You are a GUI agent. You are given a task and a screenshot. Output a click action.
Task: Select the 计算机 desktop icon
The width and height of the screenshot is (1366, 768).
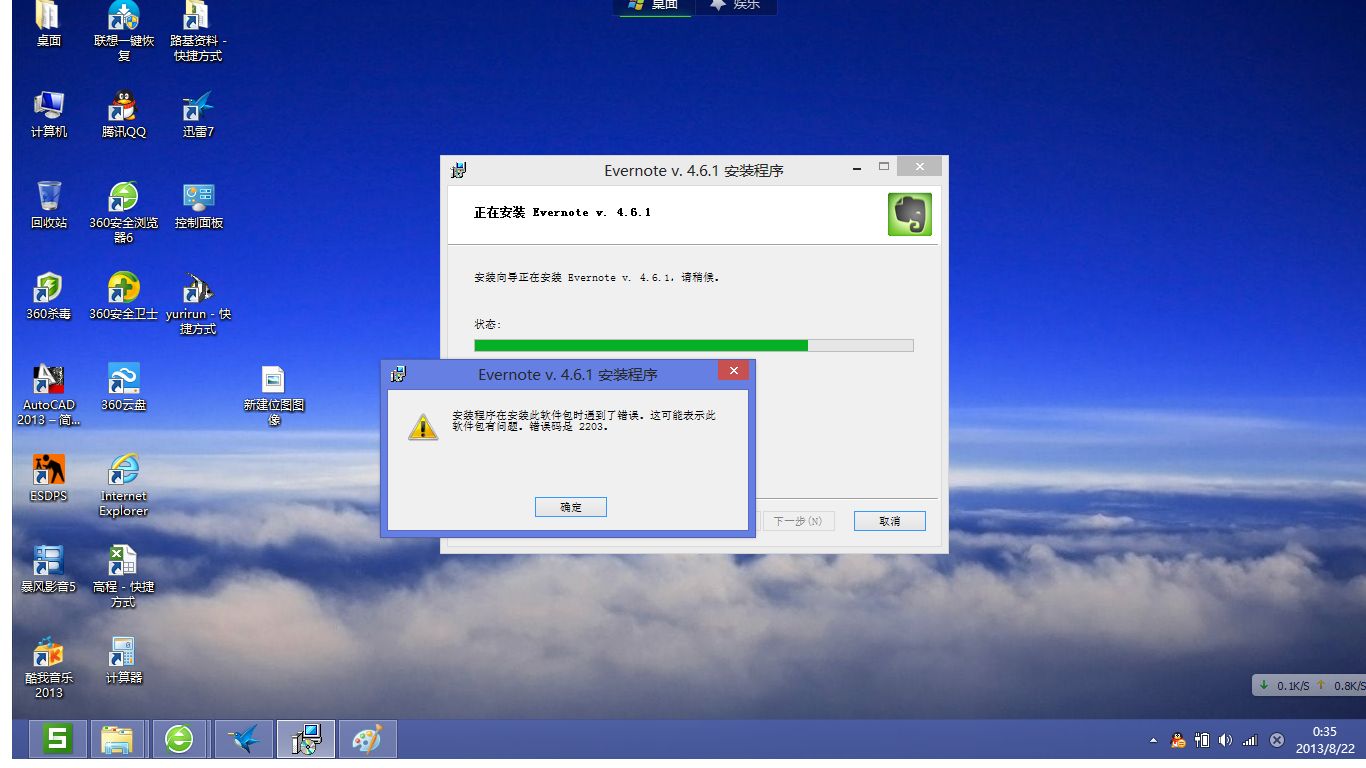(x=49, y=114)
